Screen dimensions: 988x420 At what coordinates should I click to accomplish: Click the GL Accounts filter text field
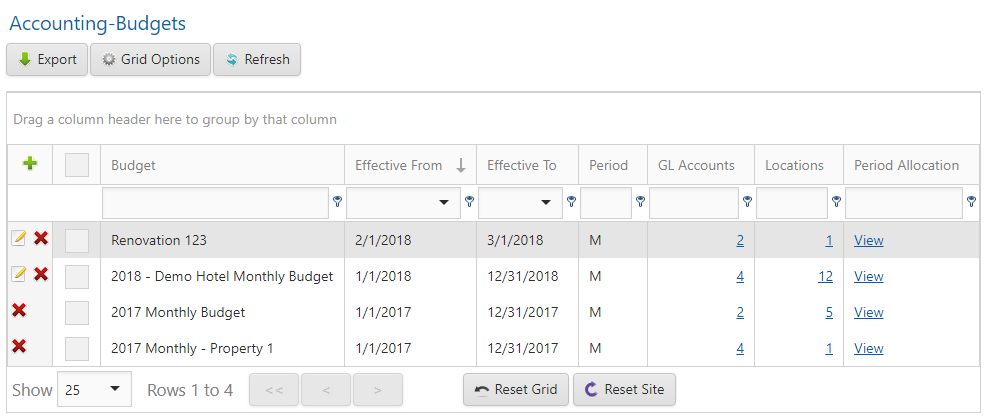click(693, 202)
